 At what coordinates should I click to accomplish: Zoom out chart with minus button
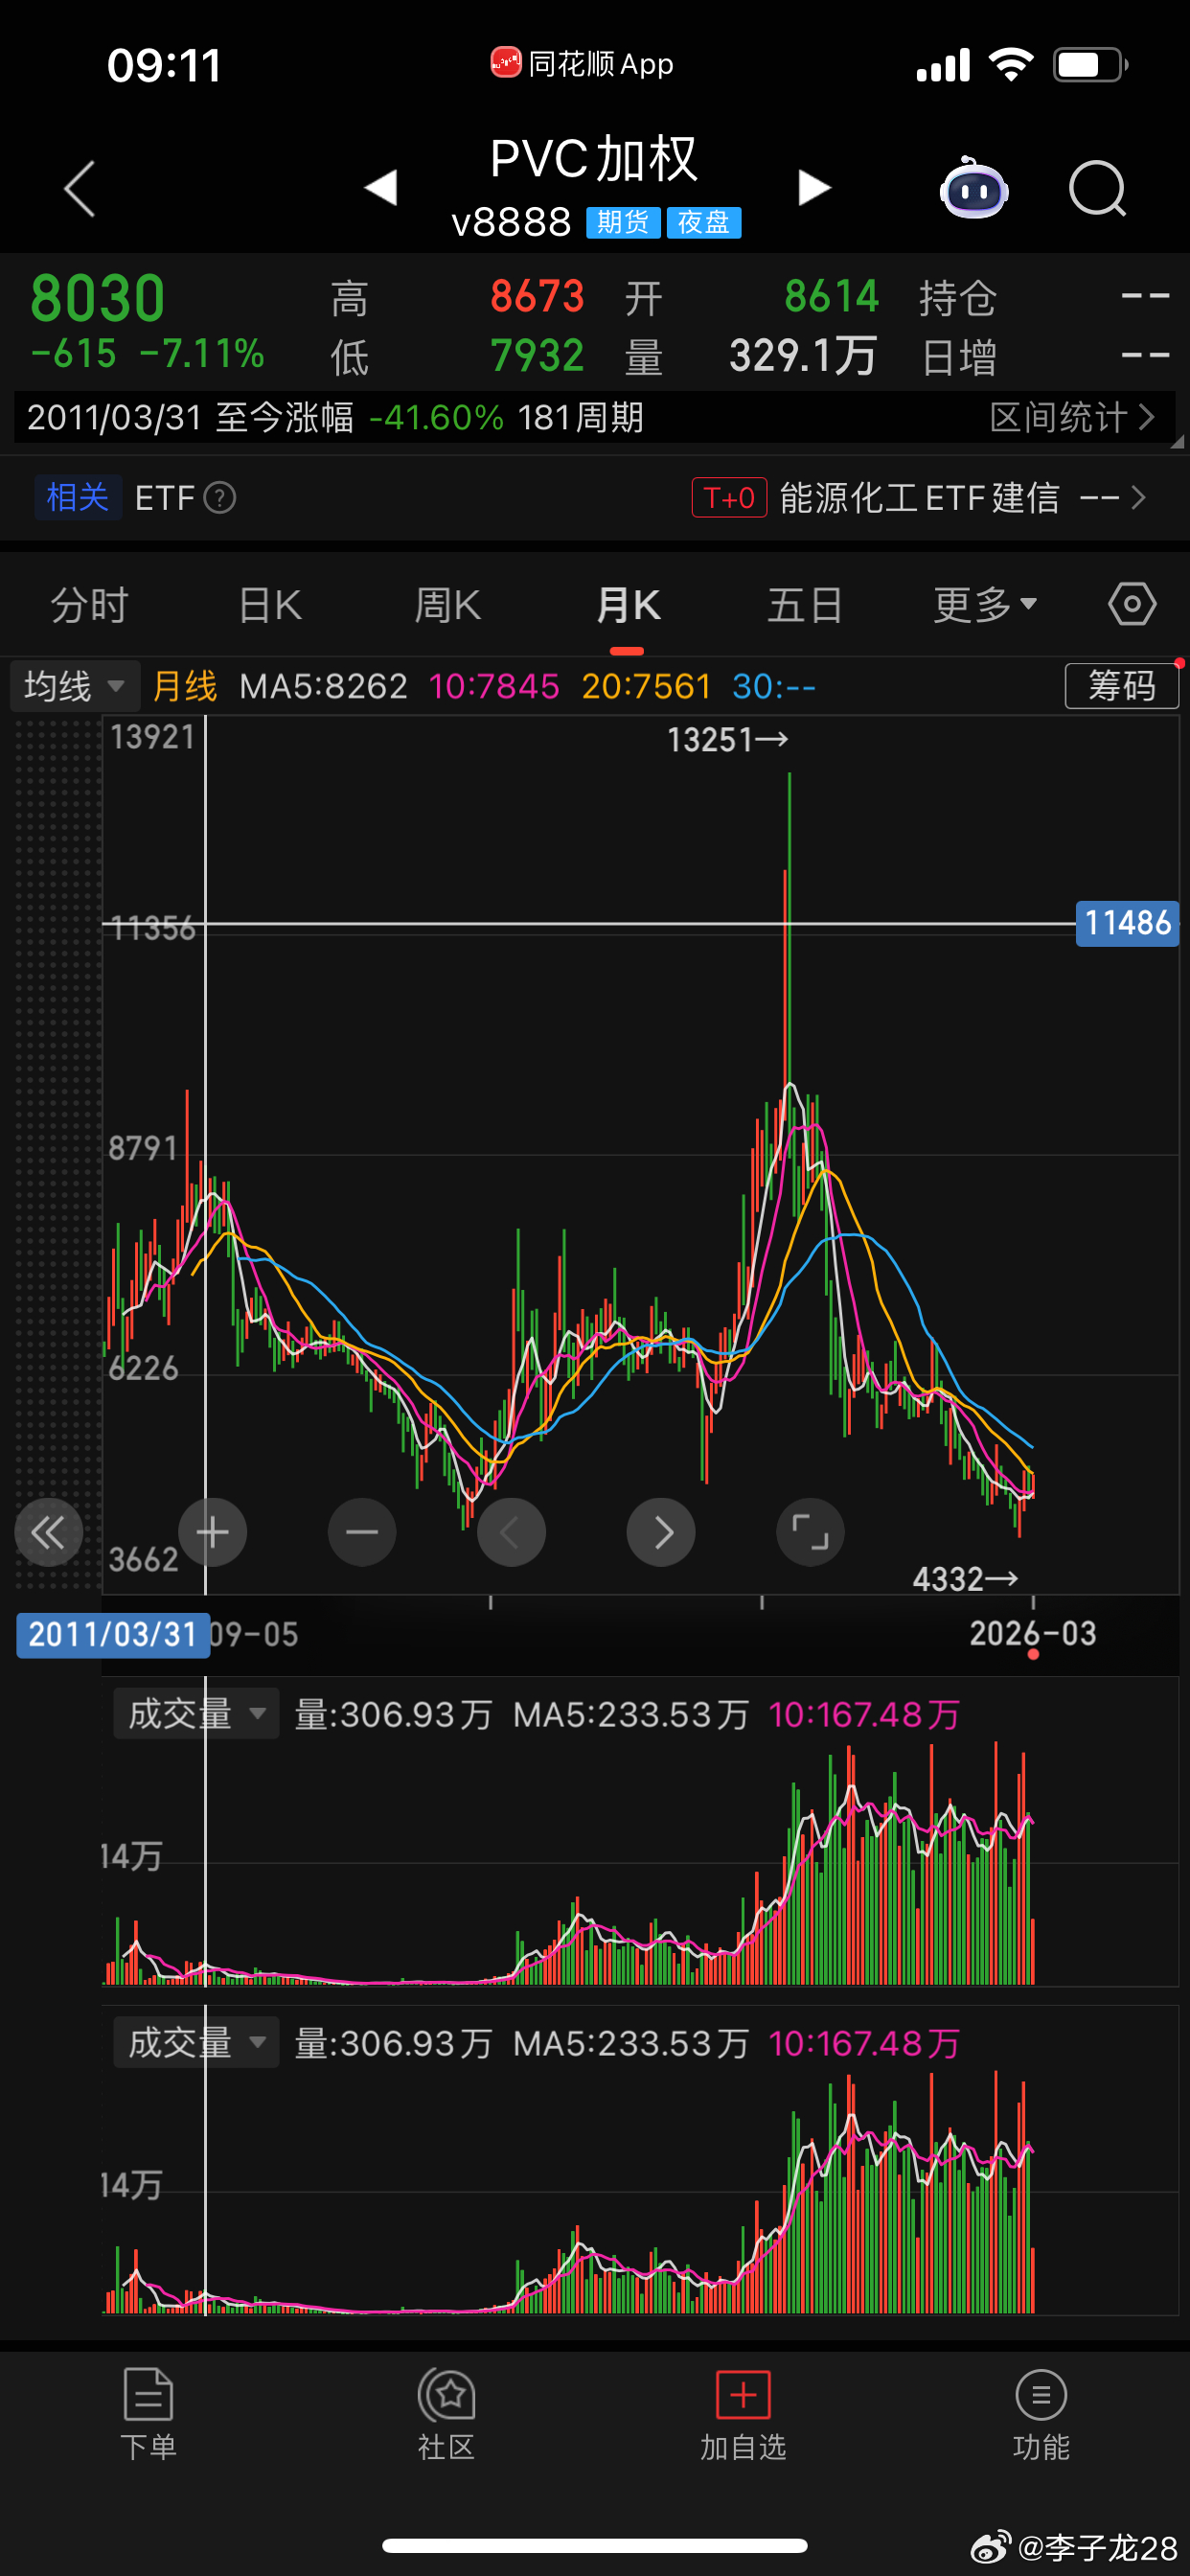tap(362, 1532)
